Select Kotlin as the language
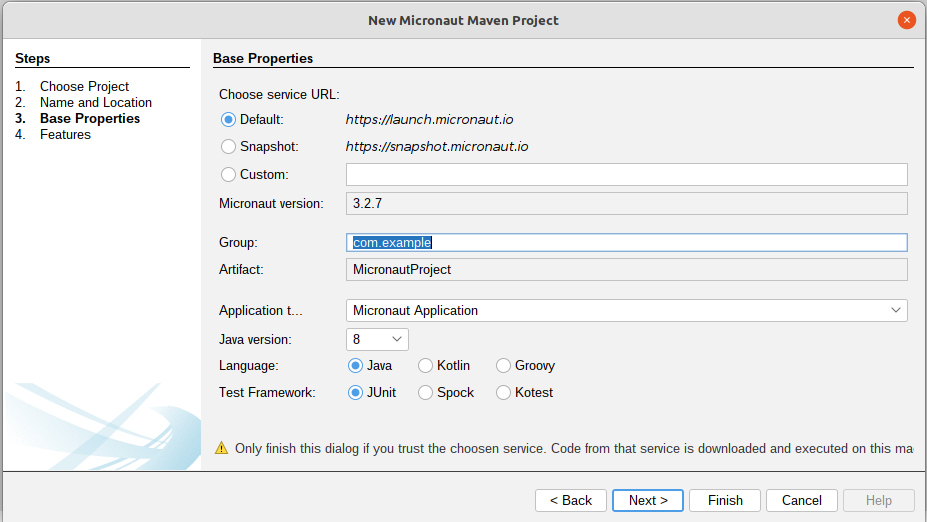This screenshot has width=927, height=522. (426, 366)
